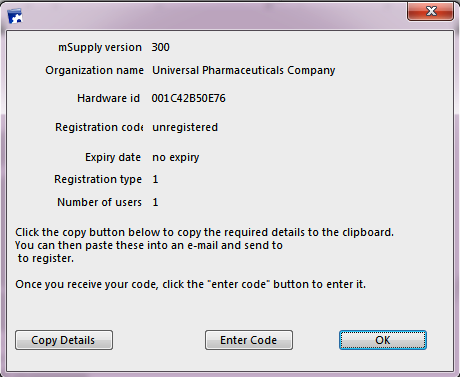The image size is (461, 377).
Task: Click the Universal Pharmaceuticals Company organization name
Action: point(243,70)
